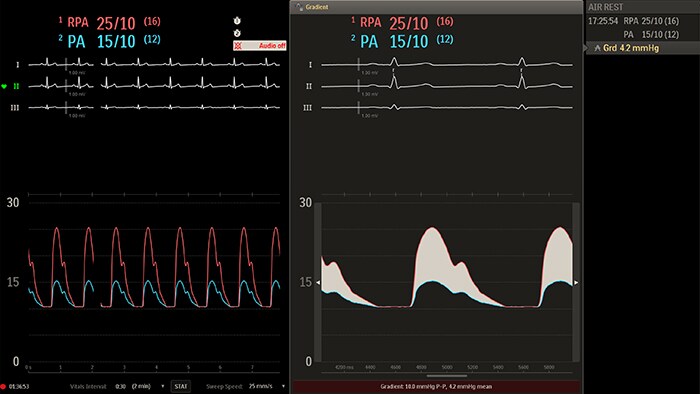Screen dimensions: 700x394
Task: Click the stopwatch 2 timer icon
Action: pos(237,33)
